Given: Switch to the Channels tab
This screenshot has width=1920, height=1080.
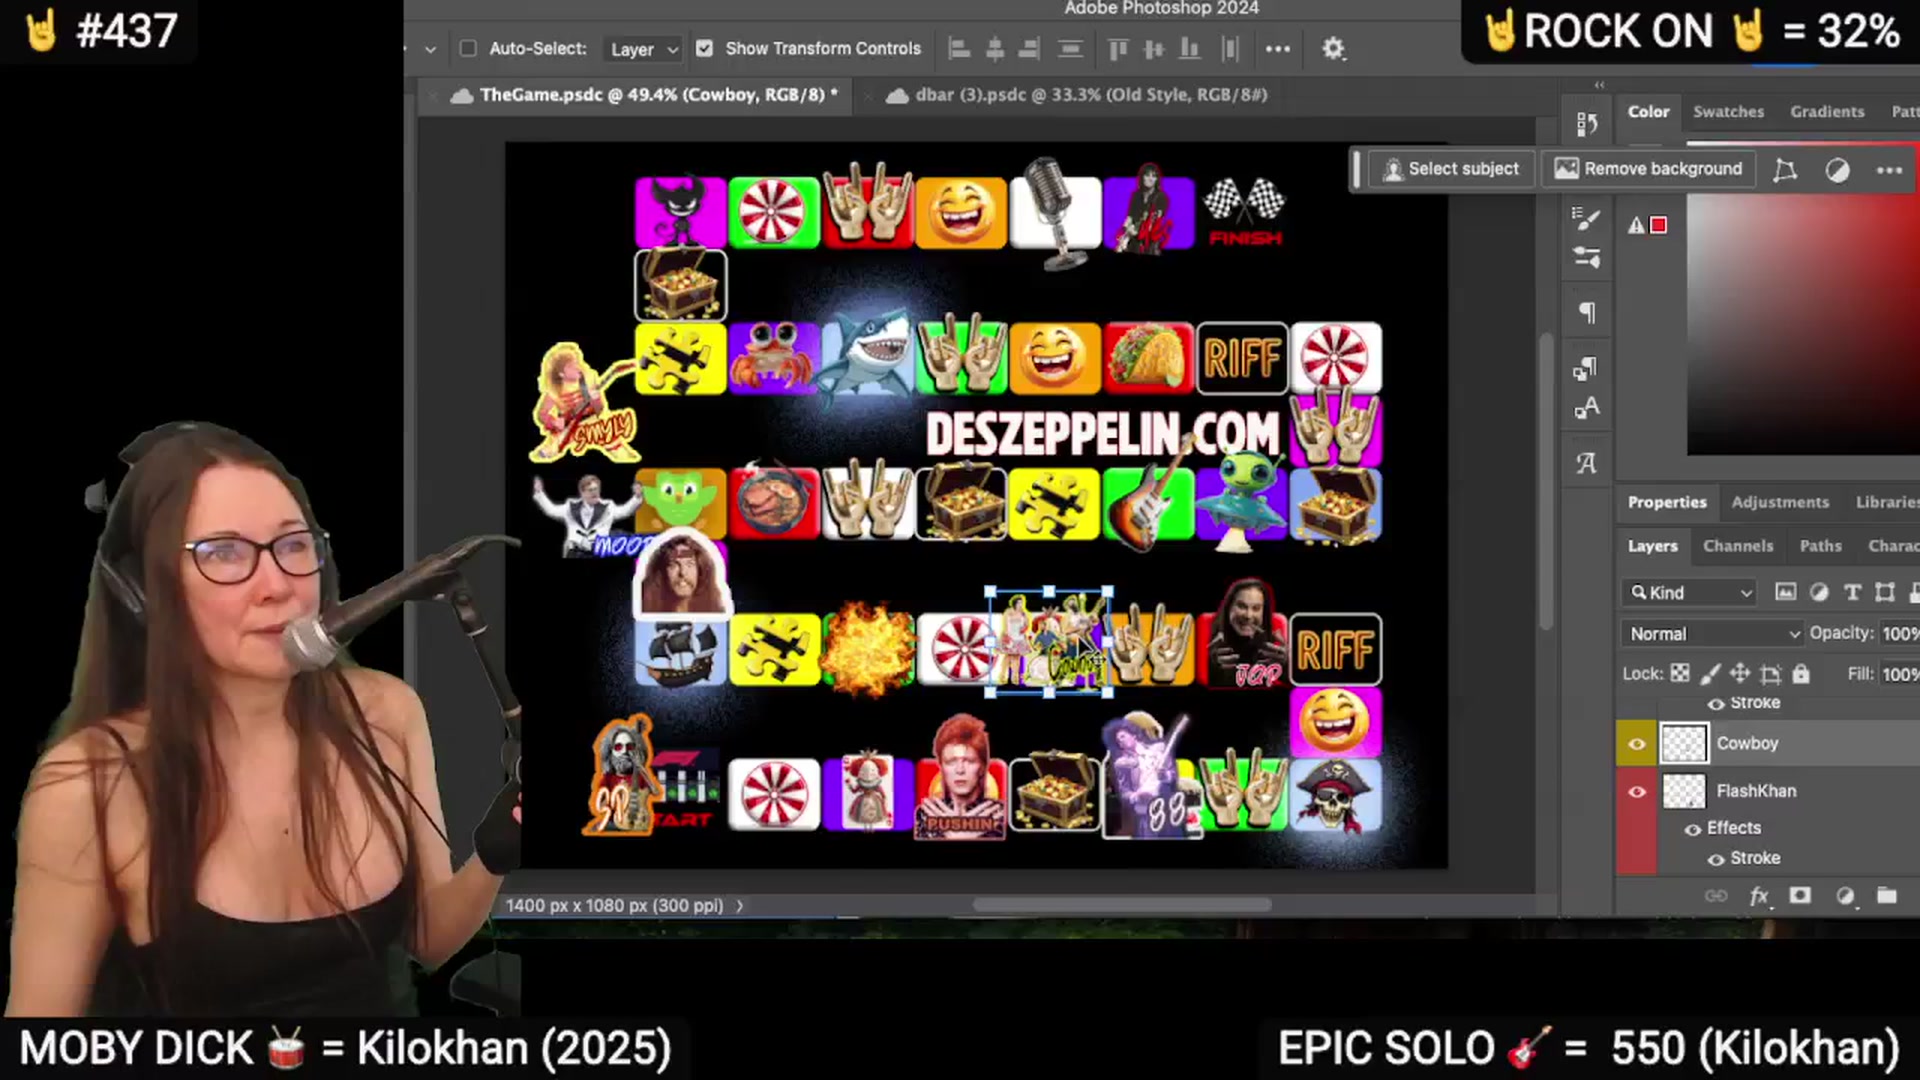Looking at the screenshot, I should (x=1738, y=546).
